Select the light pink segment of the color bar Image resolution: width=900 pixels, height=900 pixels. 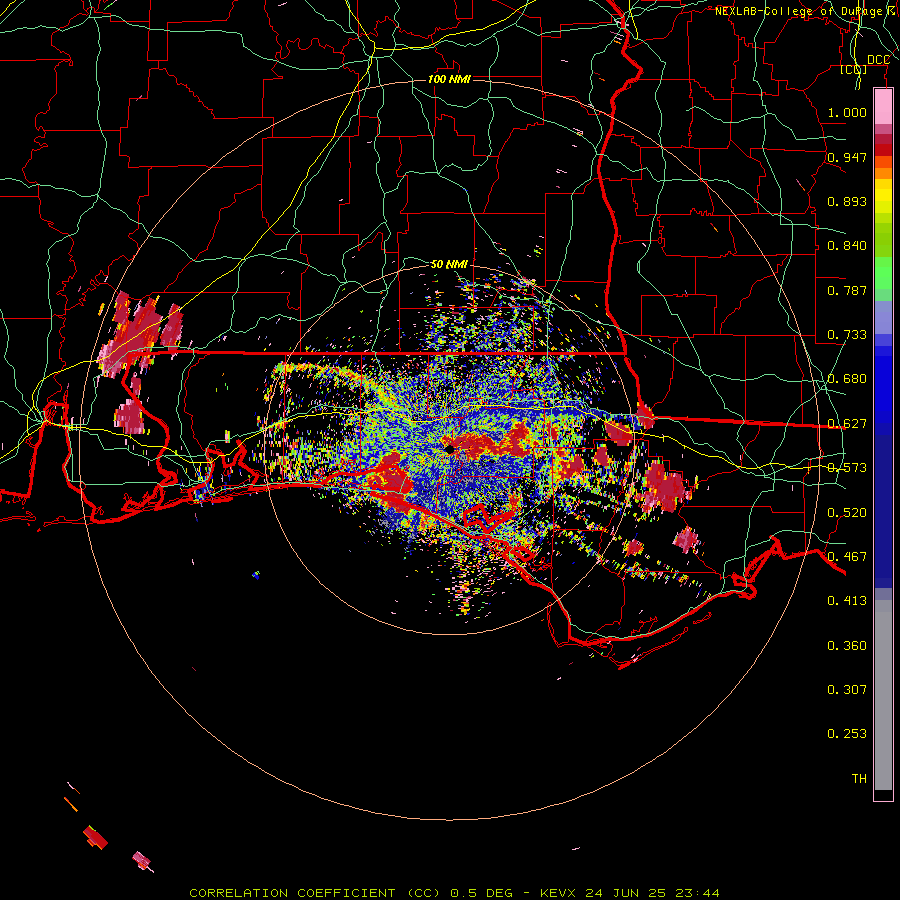[883, 106]
